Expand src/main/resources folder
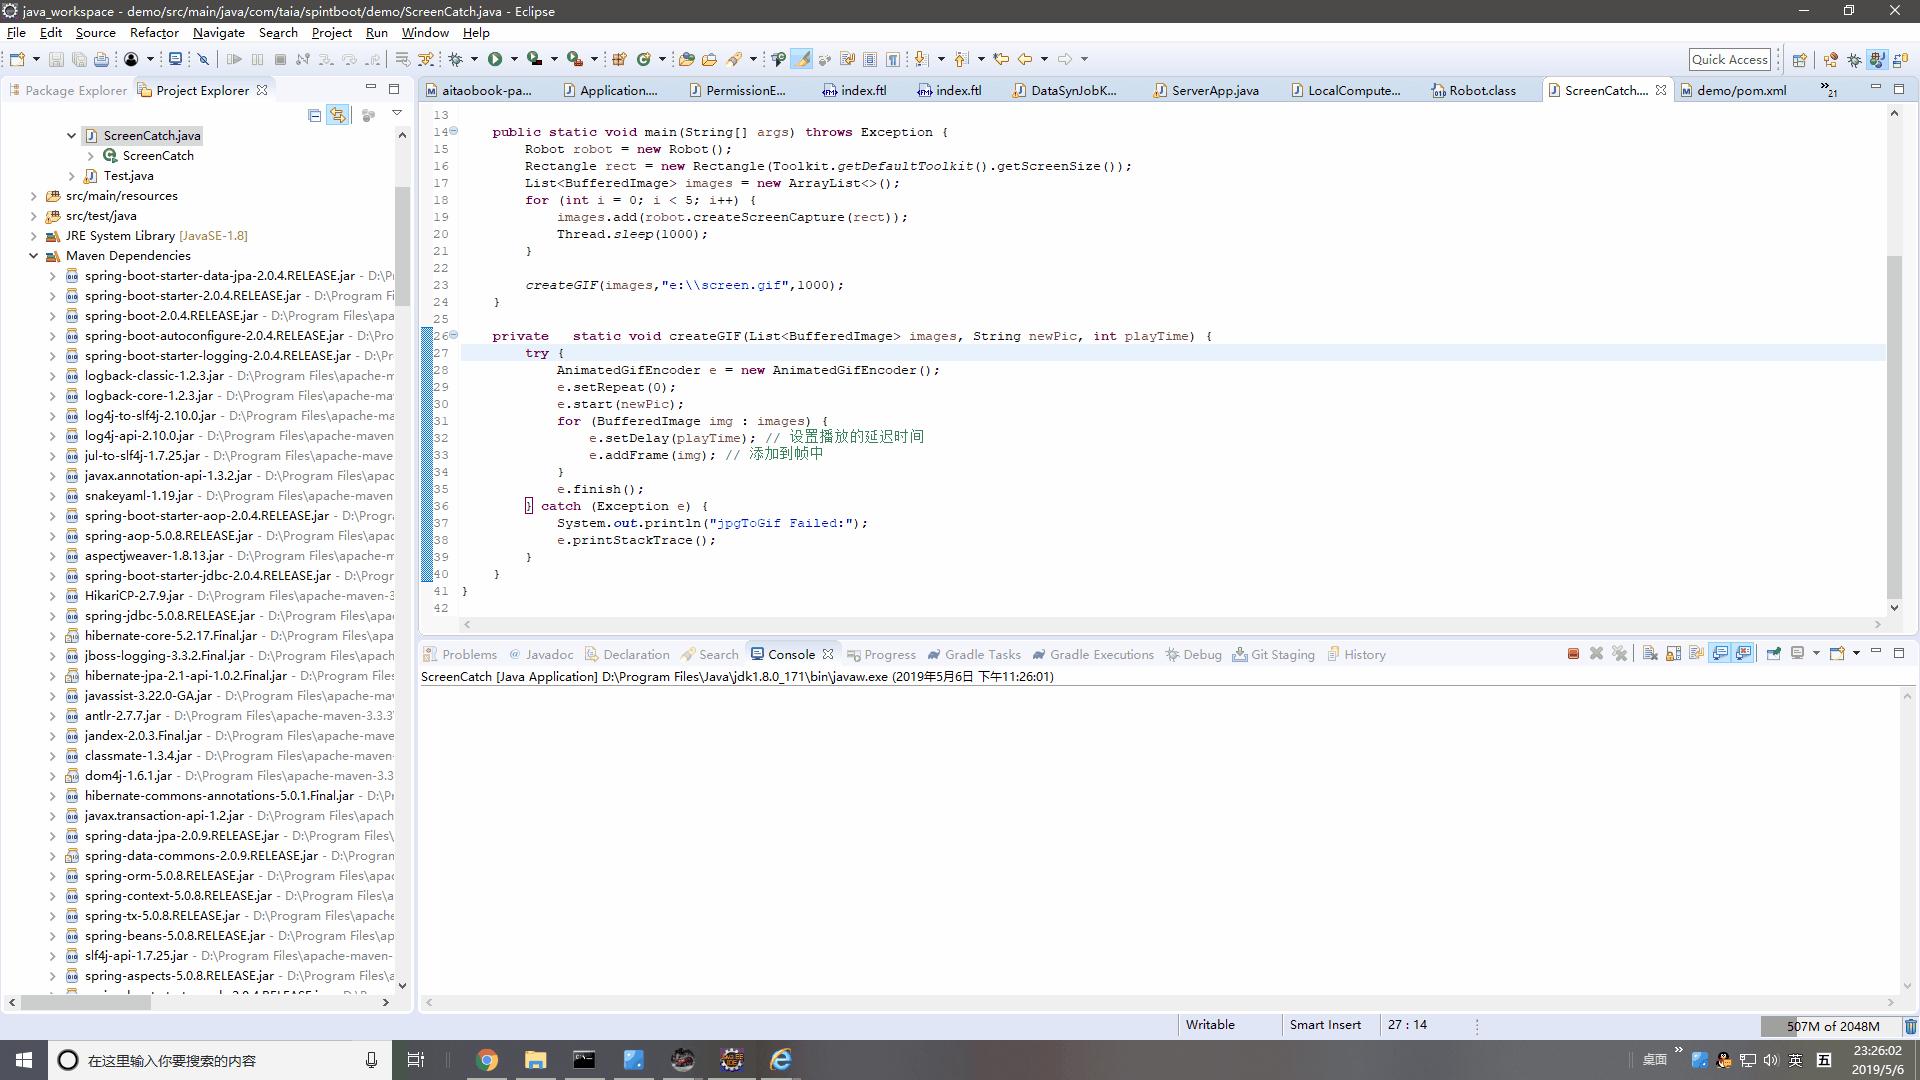 (x=33, y=195)
